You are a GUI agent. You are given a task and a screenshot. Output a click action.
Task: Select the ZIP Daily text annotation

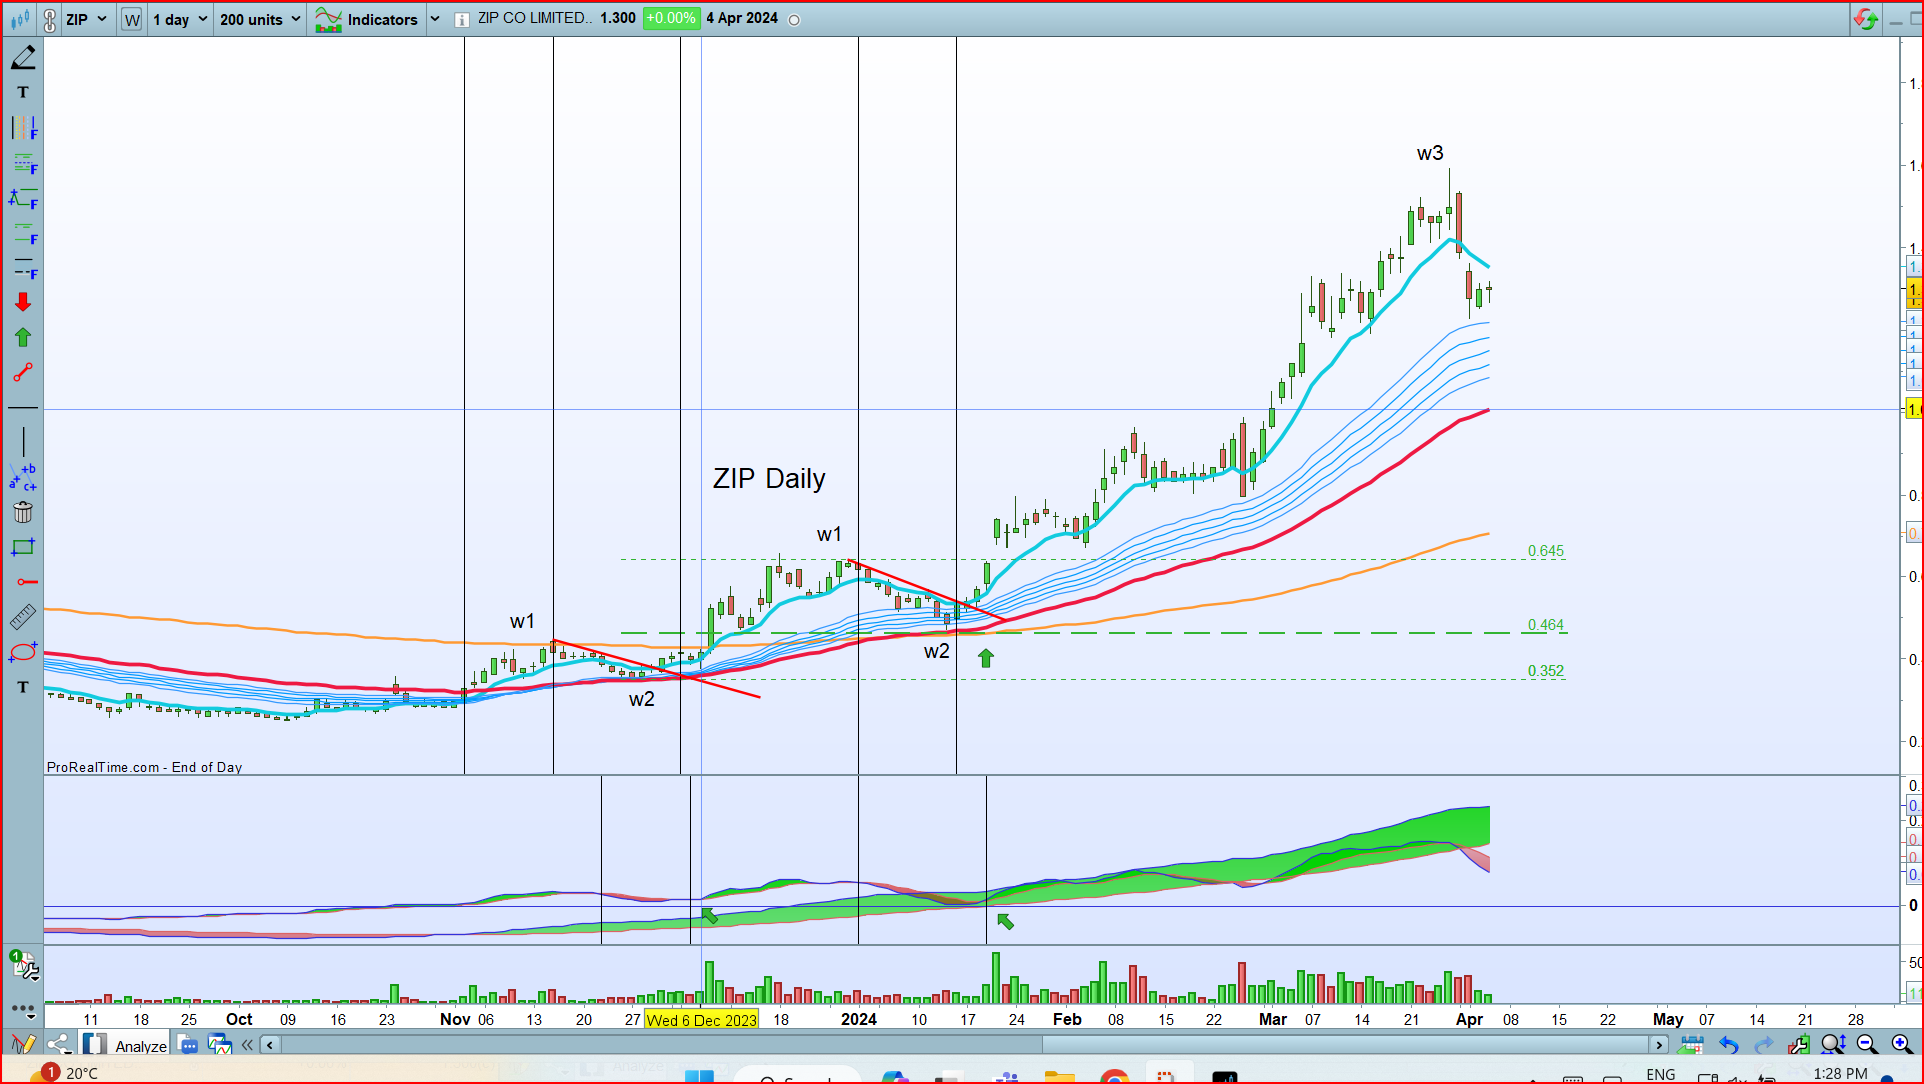[769, 479]
